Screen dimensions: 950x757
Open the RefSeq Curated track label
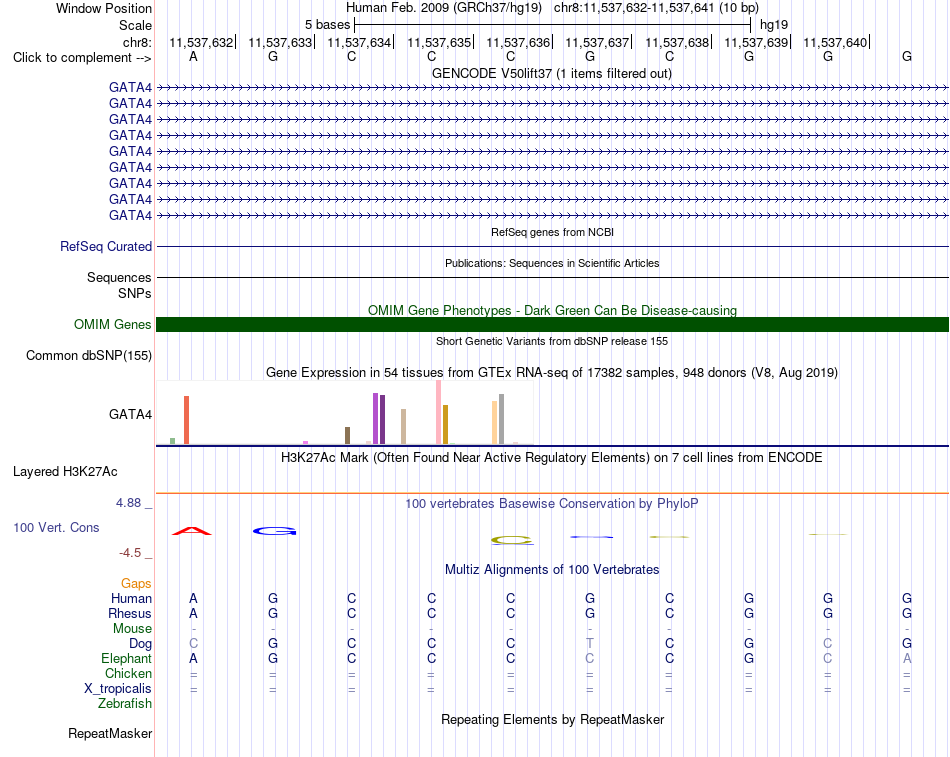106,247
